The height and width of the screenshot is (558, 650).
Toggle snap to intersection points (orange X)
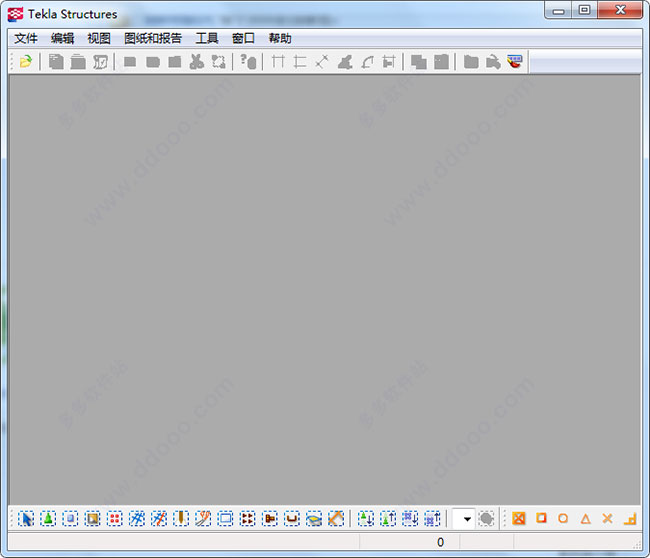pos(607,519)
